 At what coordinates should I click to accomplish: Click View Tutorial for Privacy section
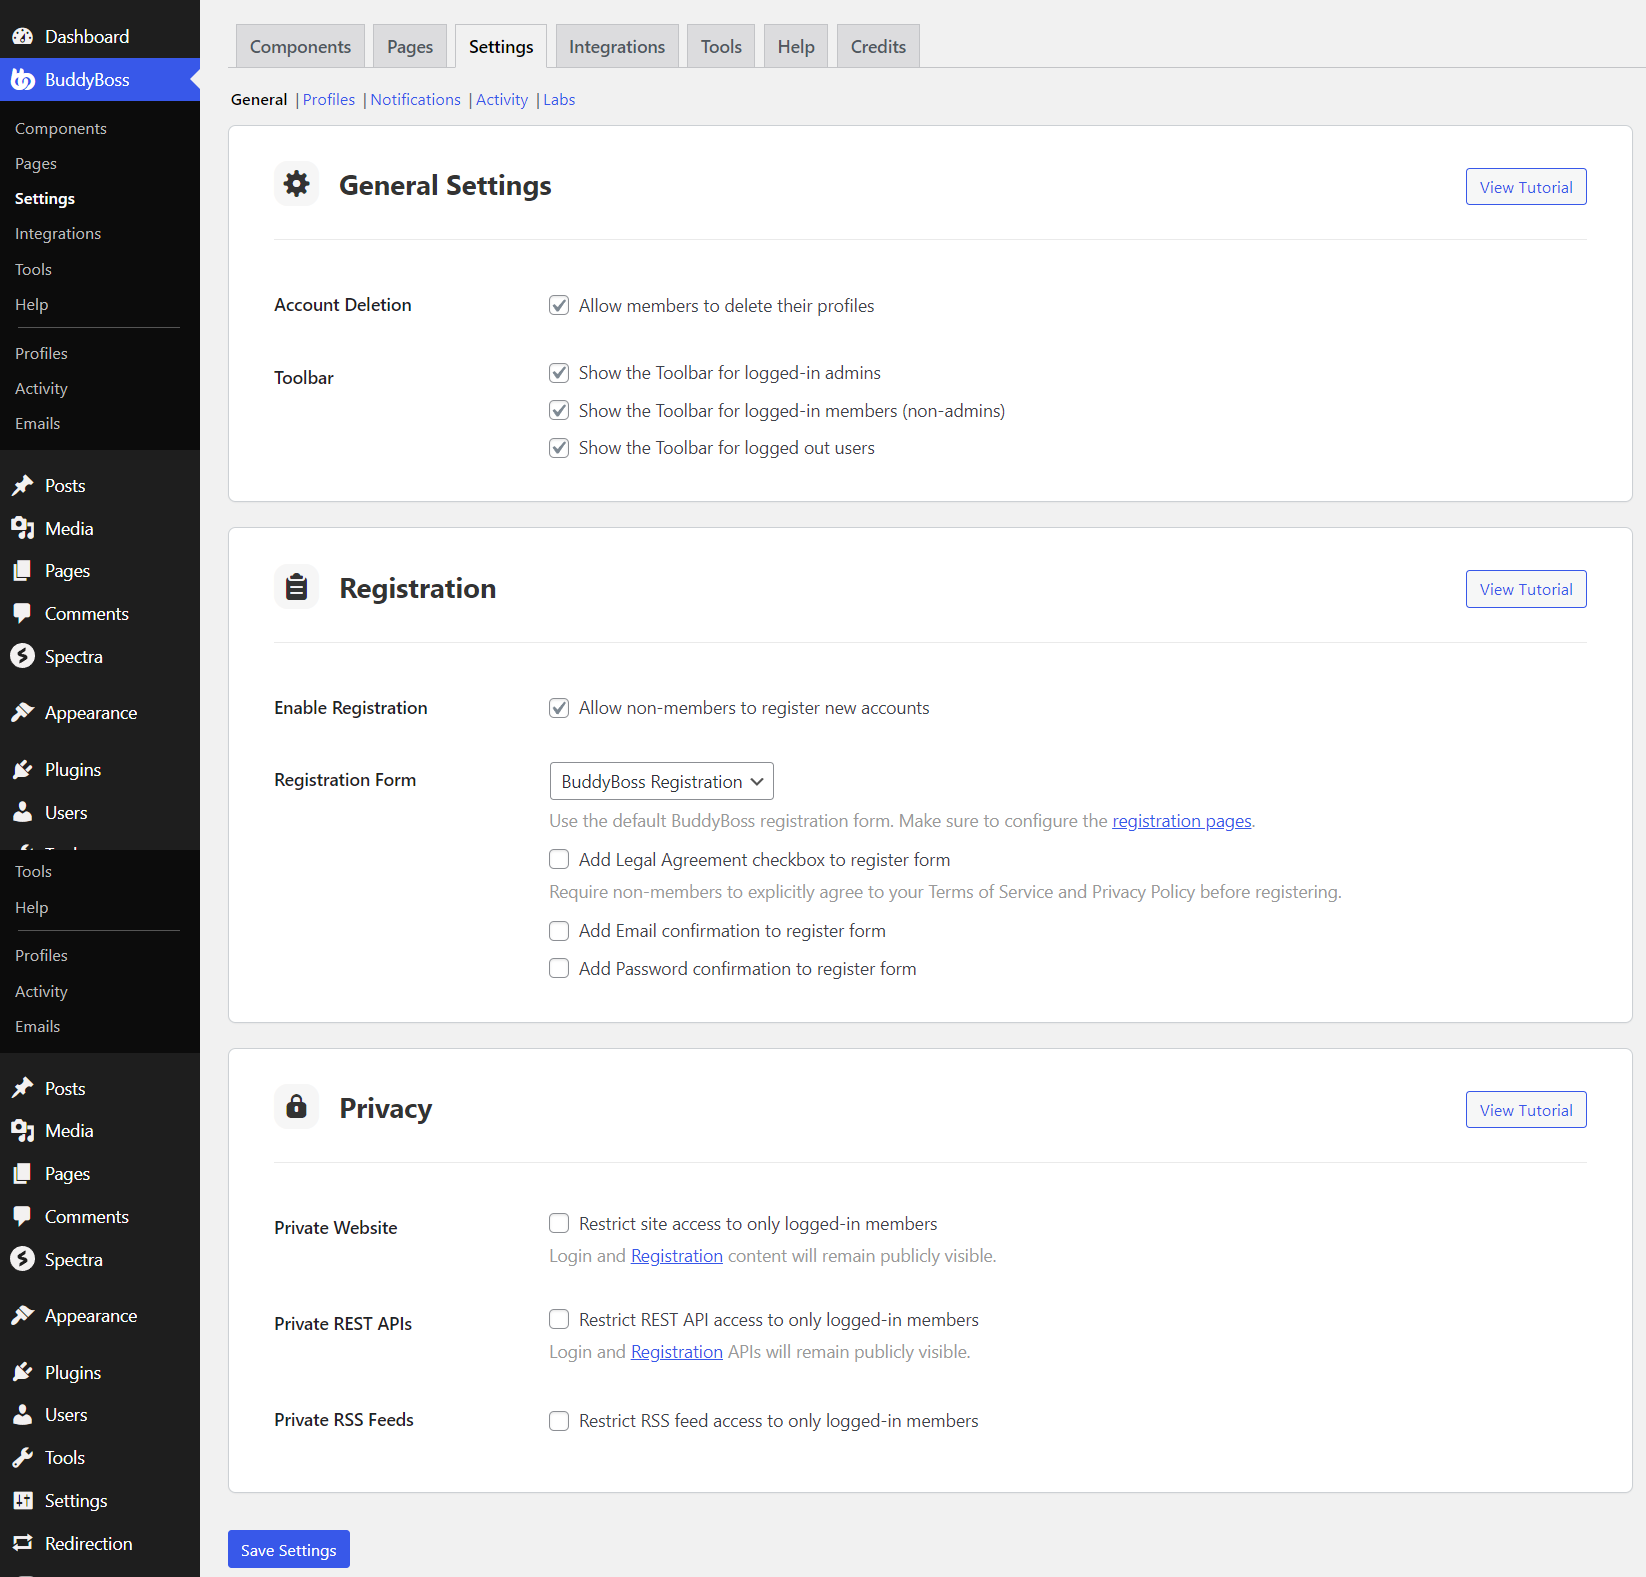(1526, 1110)
